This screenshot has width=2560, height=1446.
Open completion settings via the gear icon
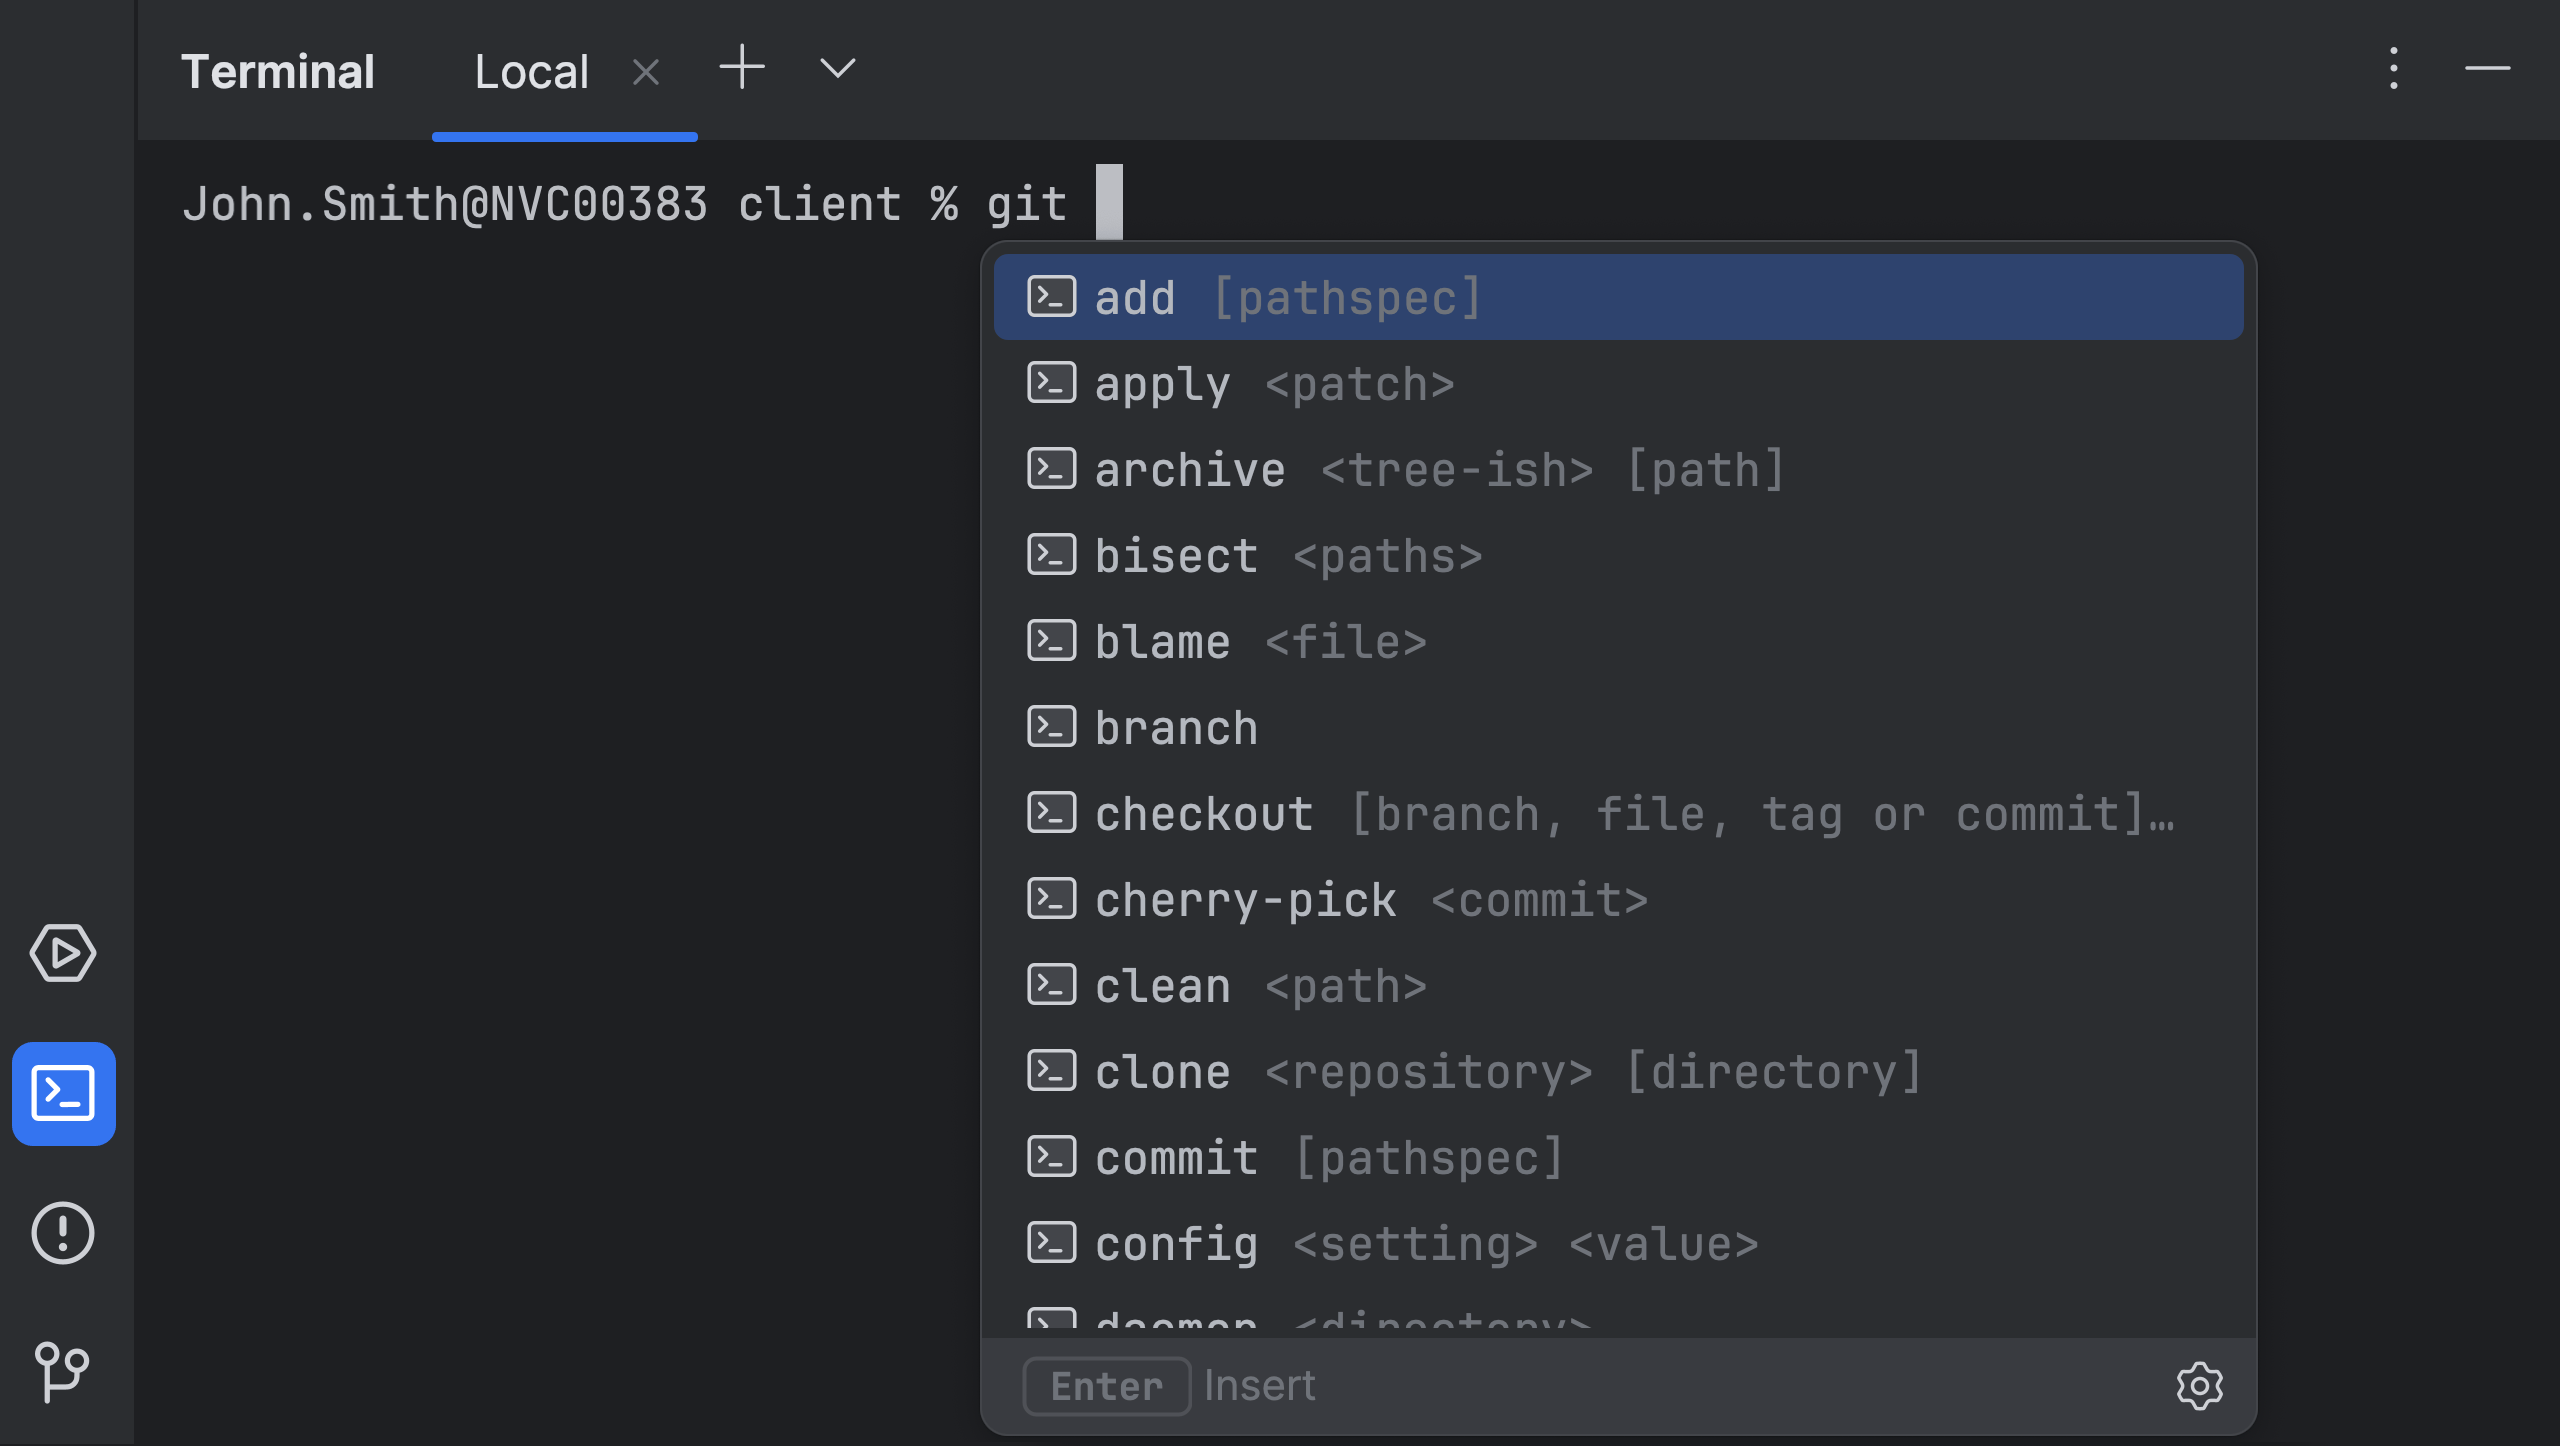[2198, 1385]
